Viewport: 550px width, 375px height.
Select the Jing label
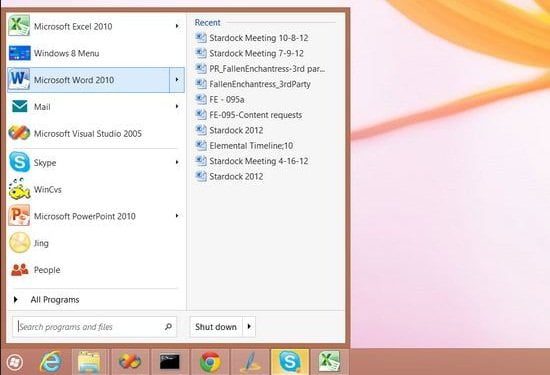pos(41,243)
